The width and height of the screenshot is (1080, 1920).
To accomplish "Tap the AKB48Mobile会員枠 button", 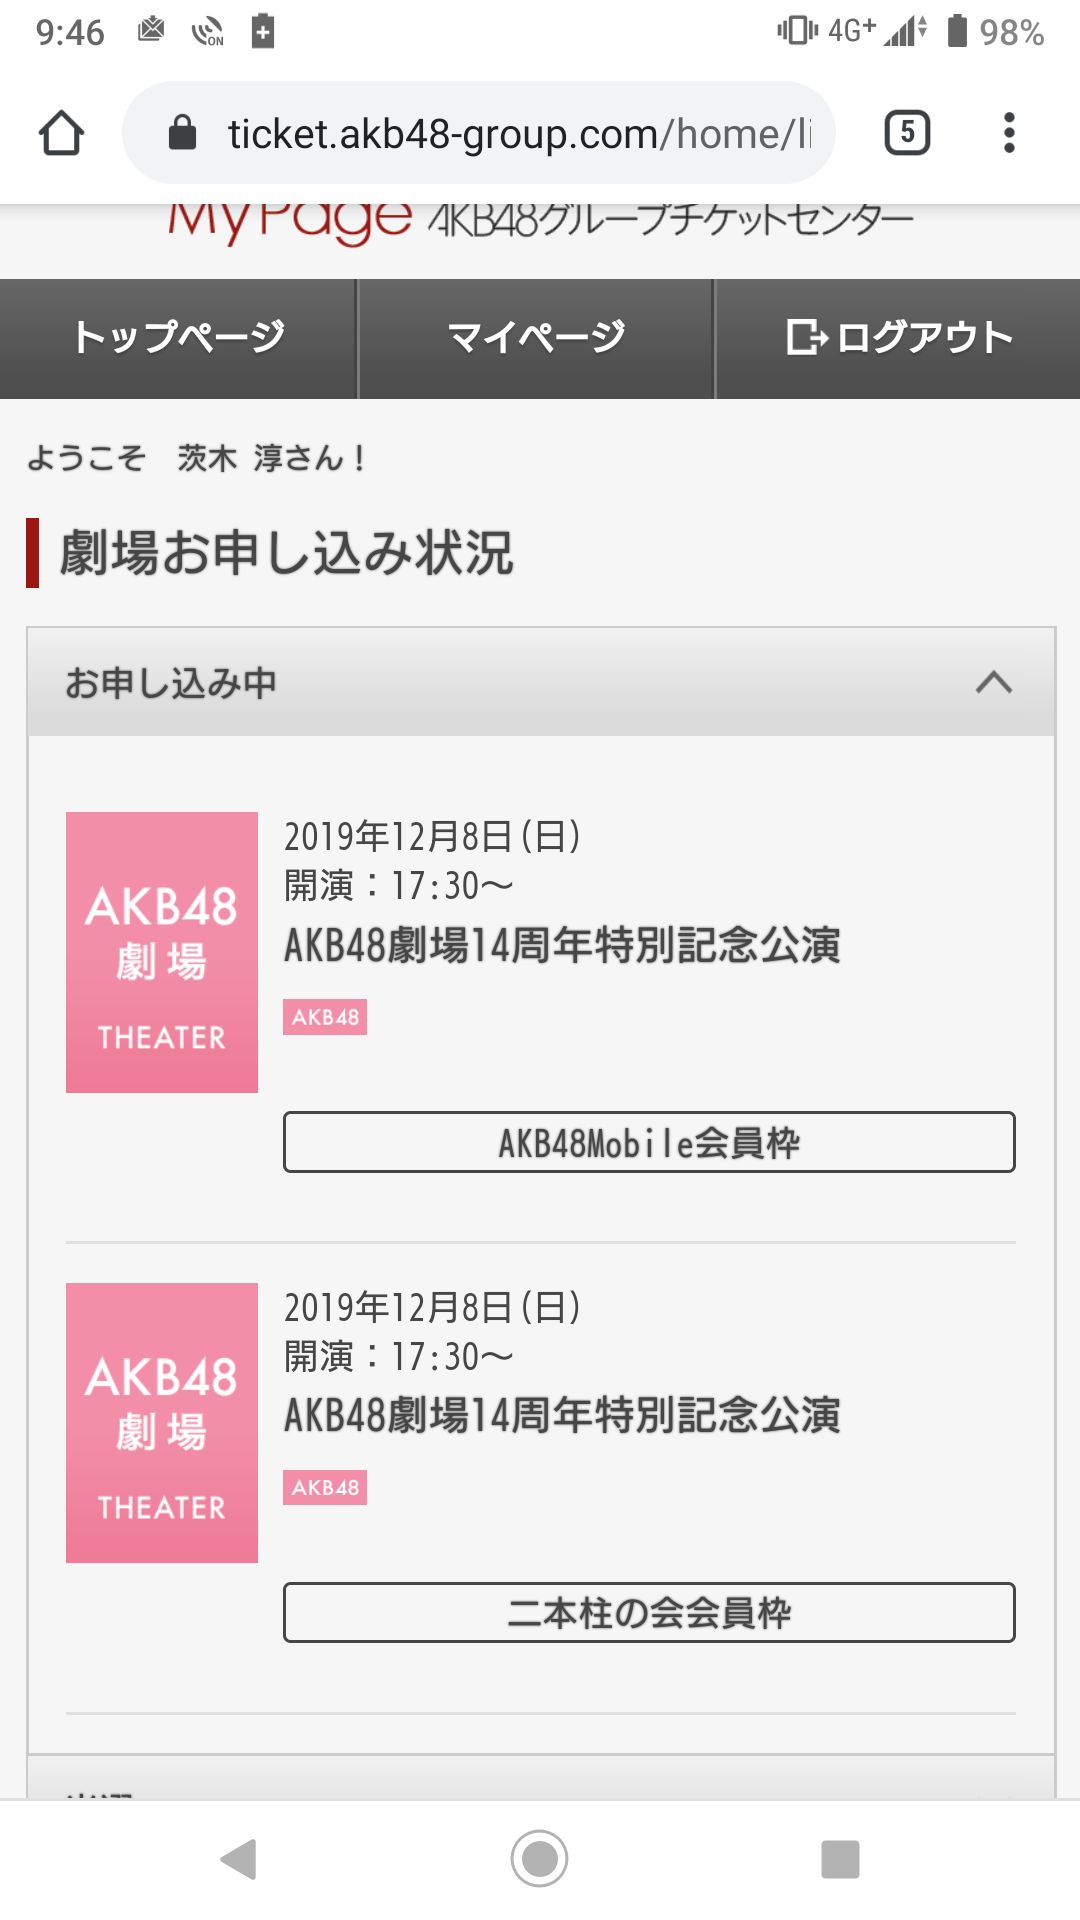I will click(x=649, y=1142).
